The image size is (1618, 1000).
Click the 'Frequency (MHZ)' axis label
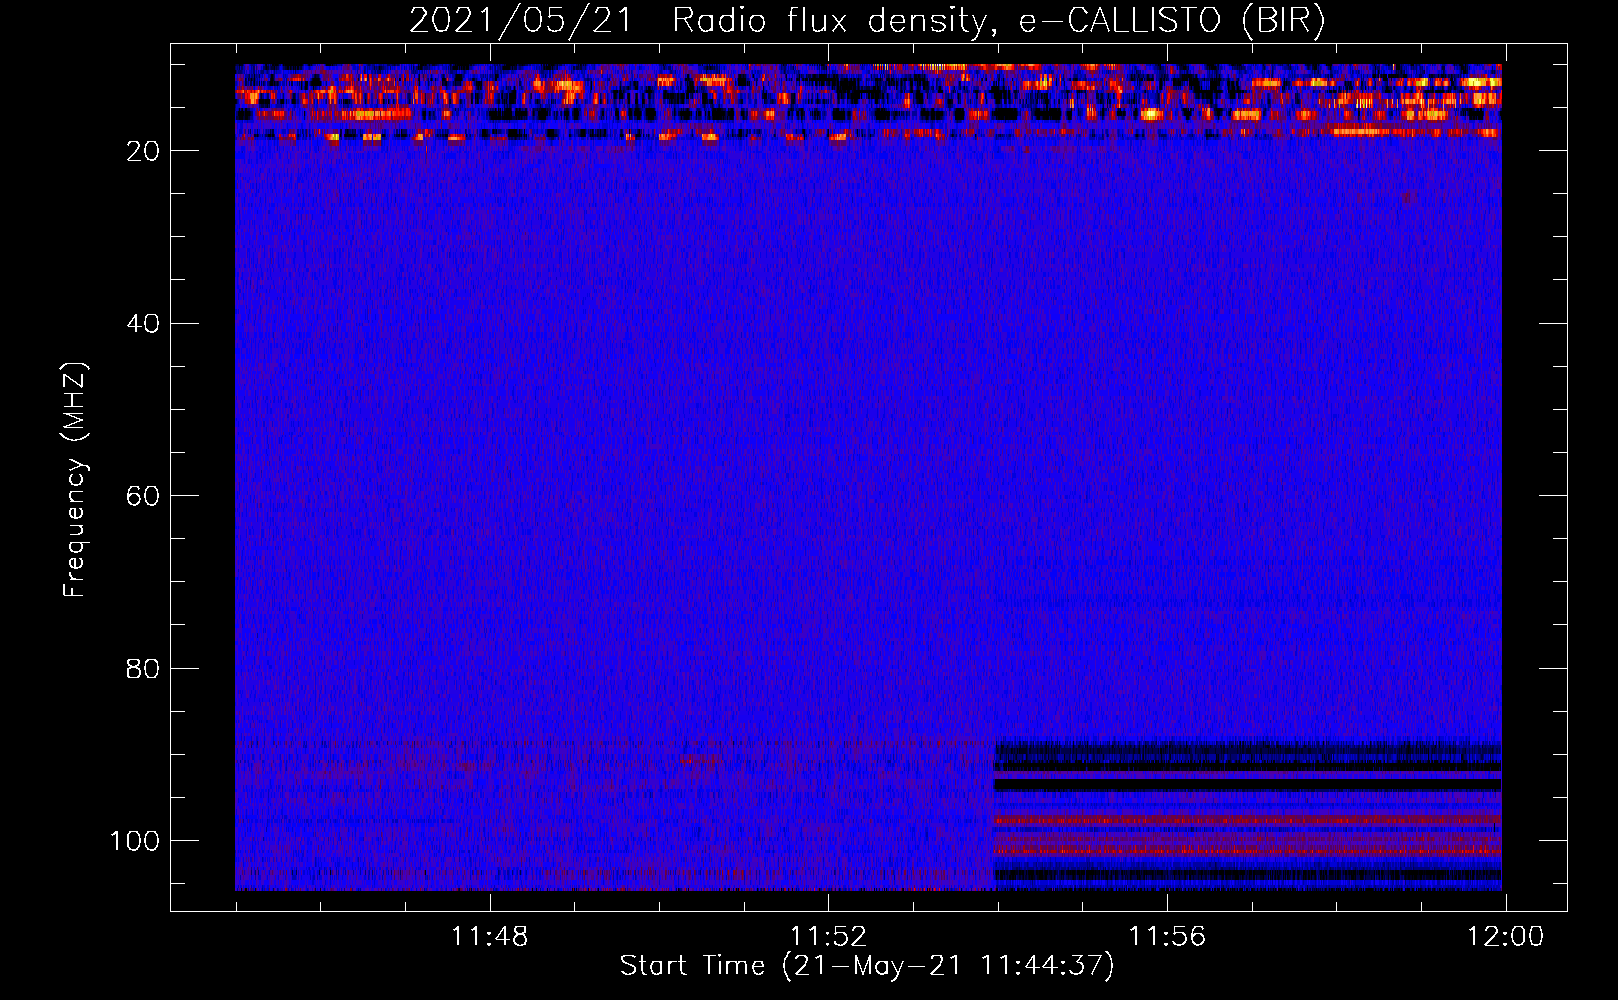(75, 479)
